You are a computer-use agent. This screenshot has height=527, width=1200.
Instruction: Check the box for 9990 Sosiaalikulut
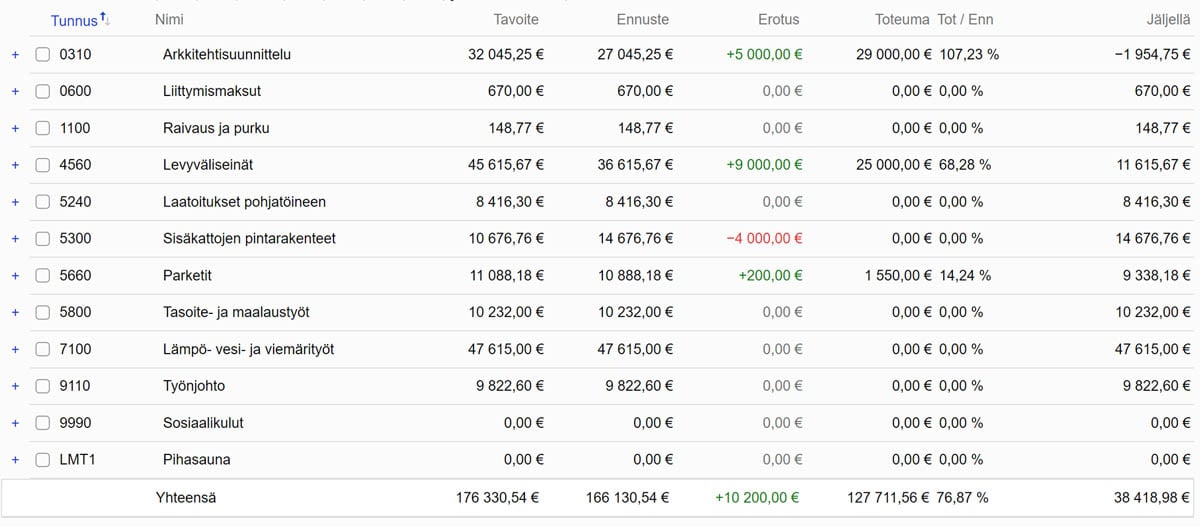click(42, 423)
